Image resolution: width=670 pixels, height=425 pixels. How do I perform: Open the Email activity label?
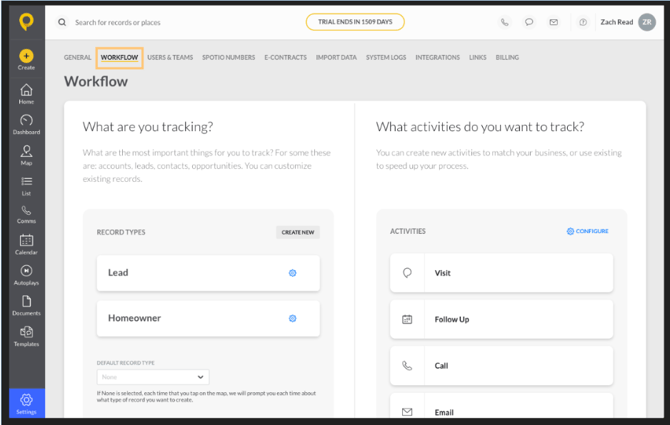444,412
